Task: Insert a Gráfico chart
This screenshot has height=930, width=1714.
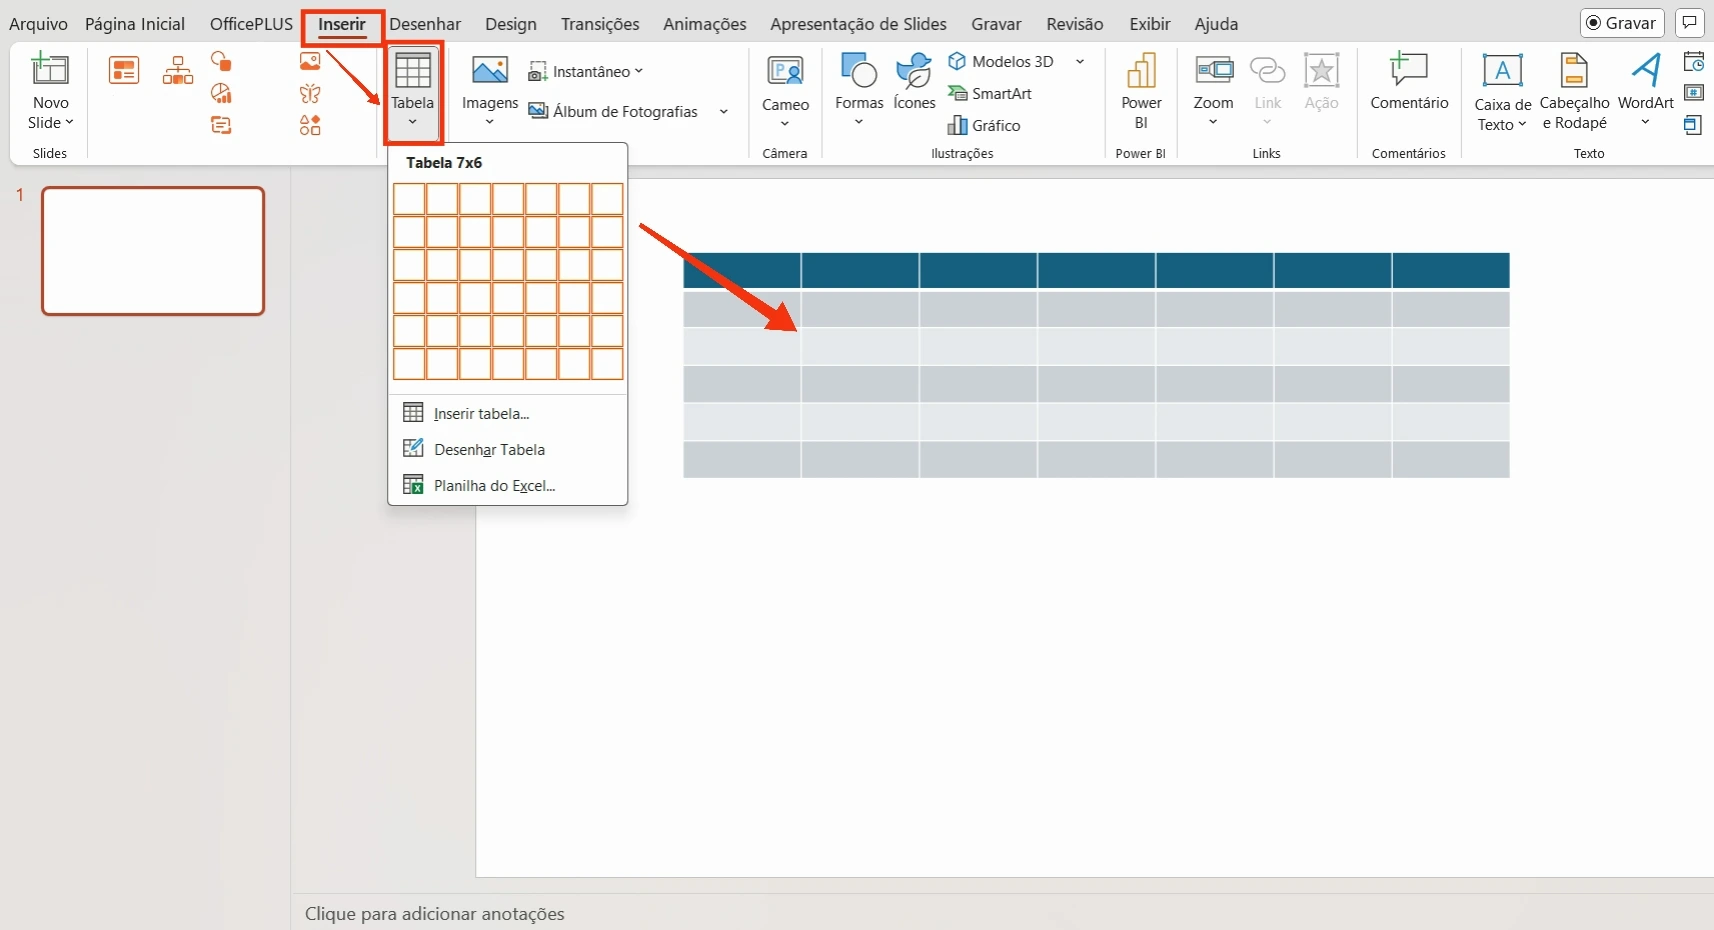Action: pyautogui.click(x=984, y=125)
